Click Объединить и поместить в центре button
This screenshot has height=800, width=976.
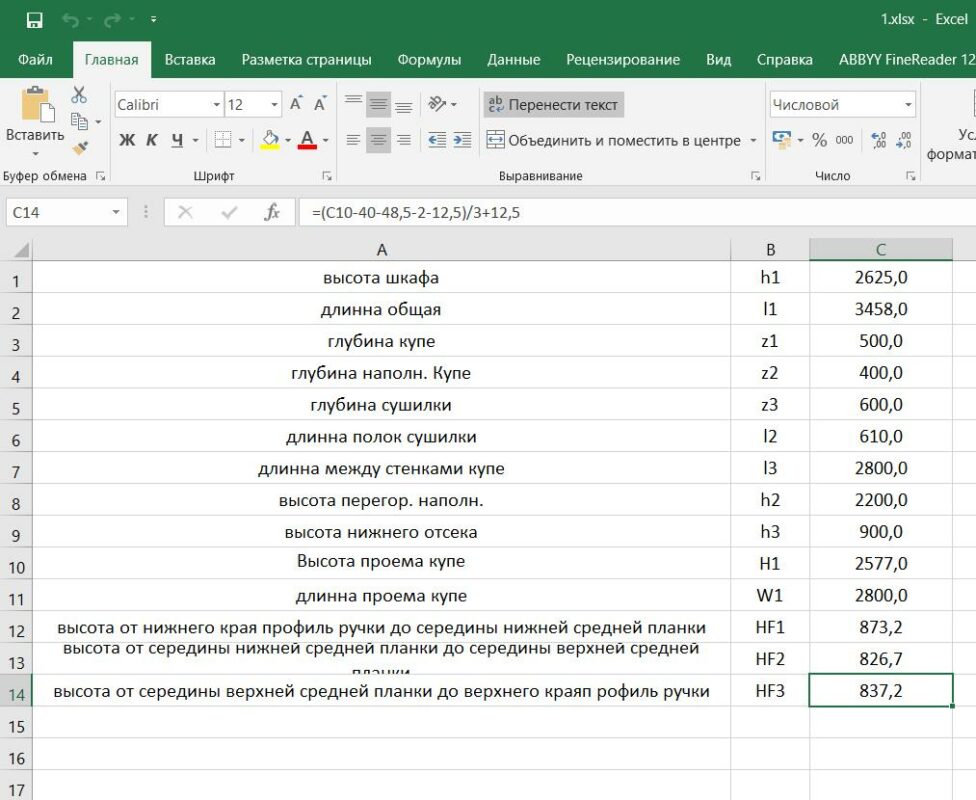613,140
